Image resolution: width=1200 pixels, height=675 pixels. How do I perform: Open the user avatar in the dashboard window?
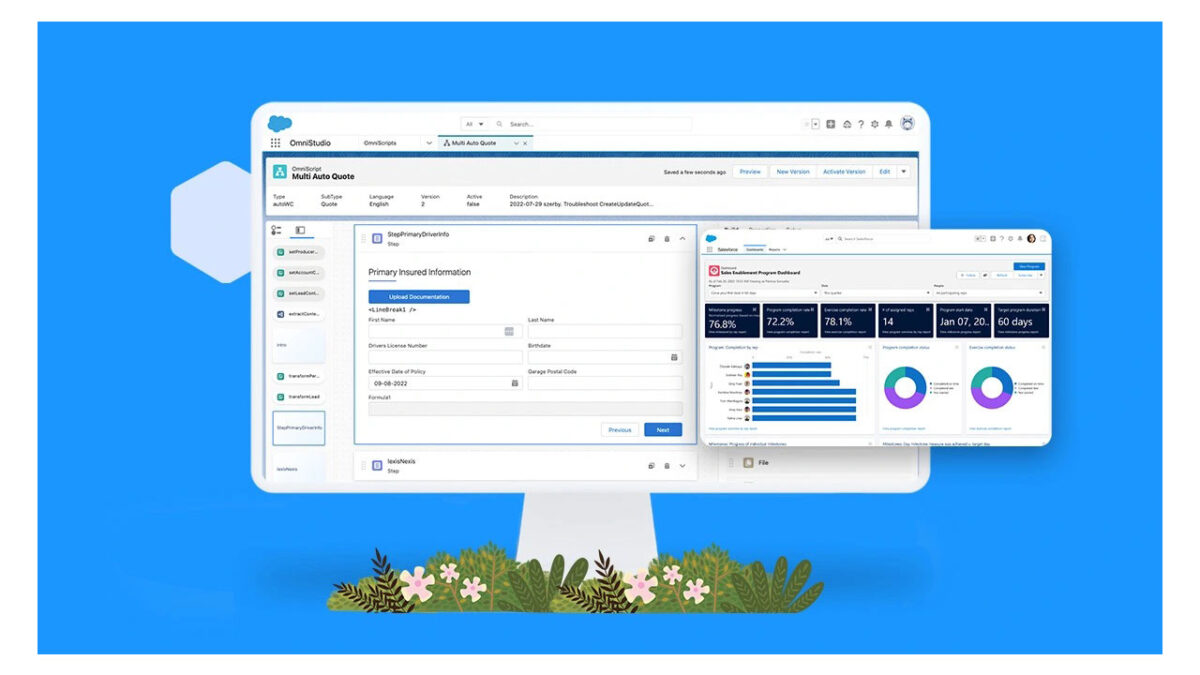(x=1032, y=238)
